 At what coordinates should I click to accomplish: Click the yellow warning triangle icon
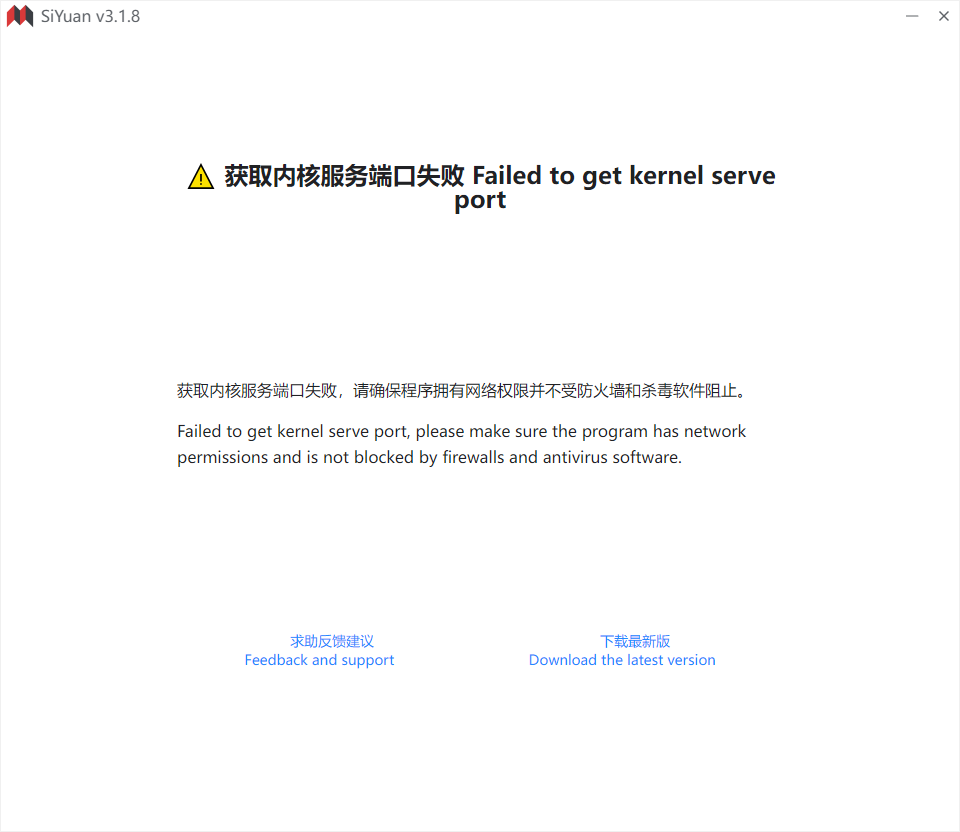[x=201, y=177]
